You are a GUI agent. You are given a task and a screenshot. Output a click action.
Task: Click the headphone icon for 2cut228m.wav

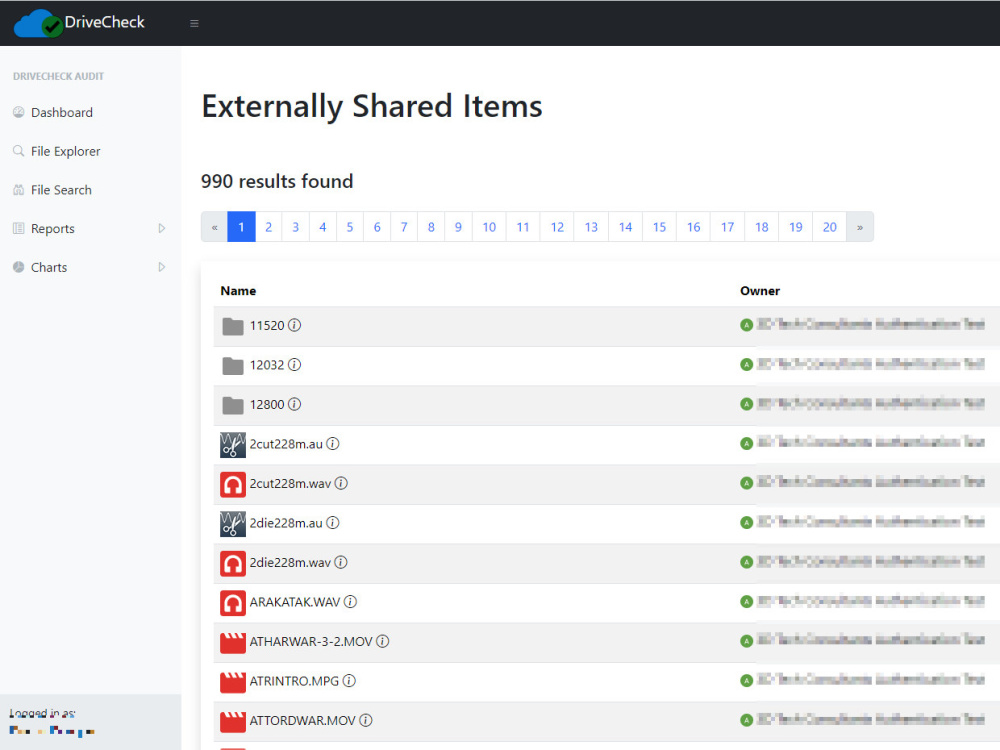[x=233, y=485]
